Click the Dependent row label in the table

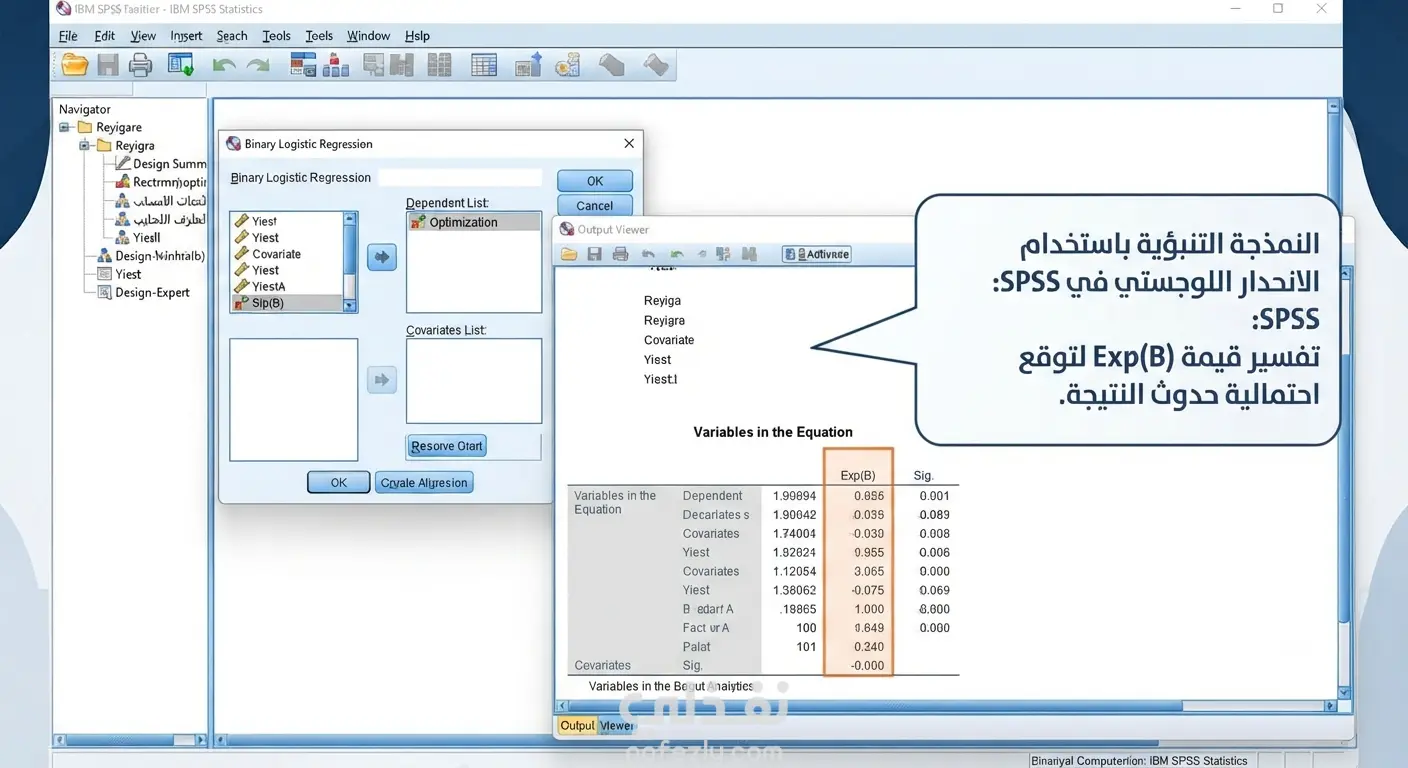712,496
